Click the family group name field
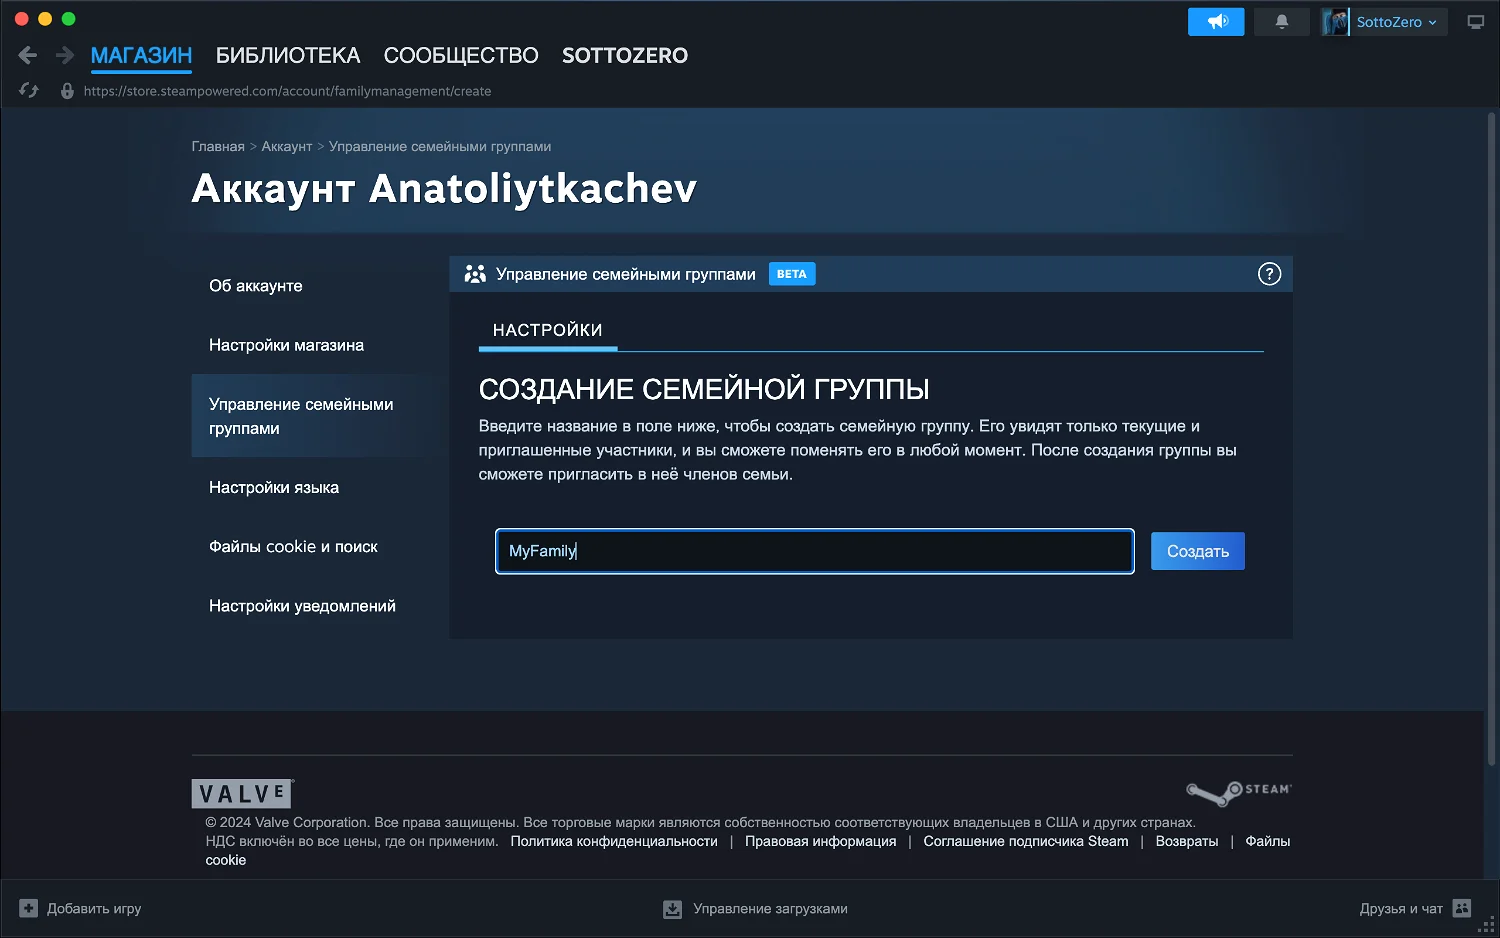The height and width of the screenshot is (938, 1500). (815, 551)
